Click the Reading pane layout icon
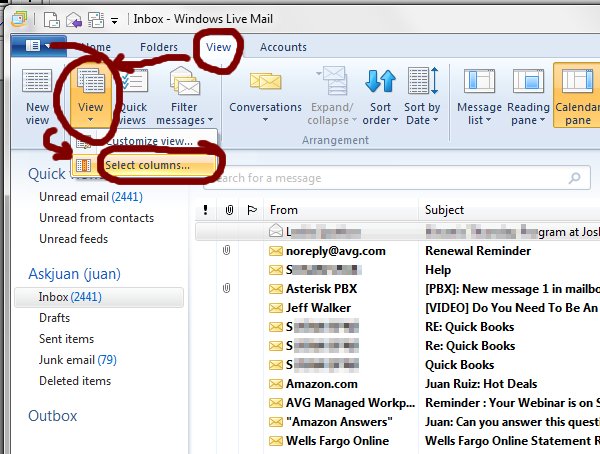The image size is (600, 454). 528,81
